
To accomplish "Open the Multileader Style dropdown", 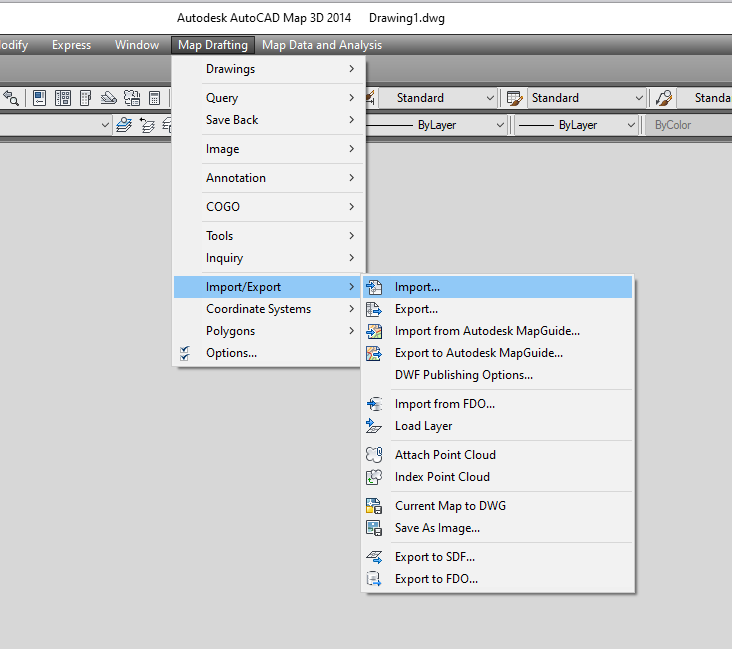I will tap(704, 98).
